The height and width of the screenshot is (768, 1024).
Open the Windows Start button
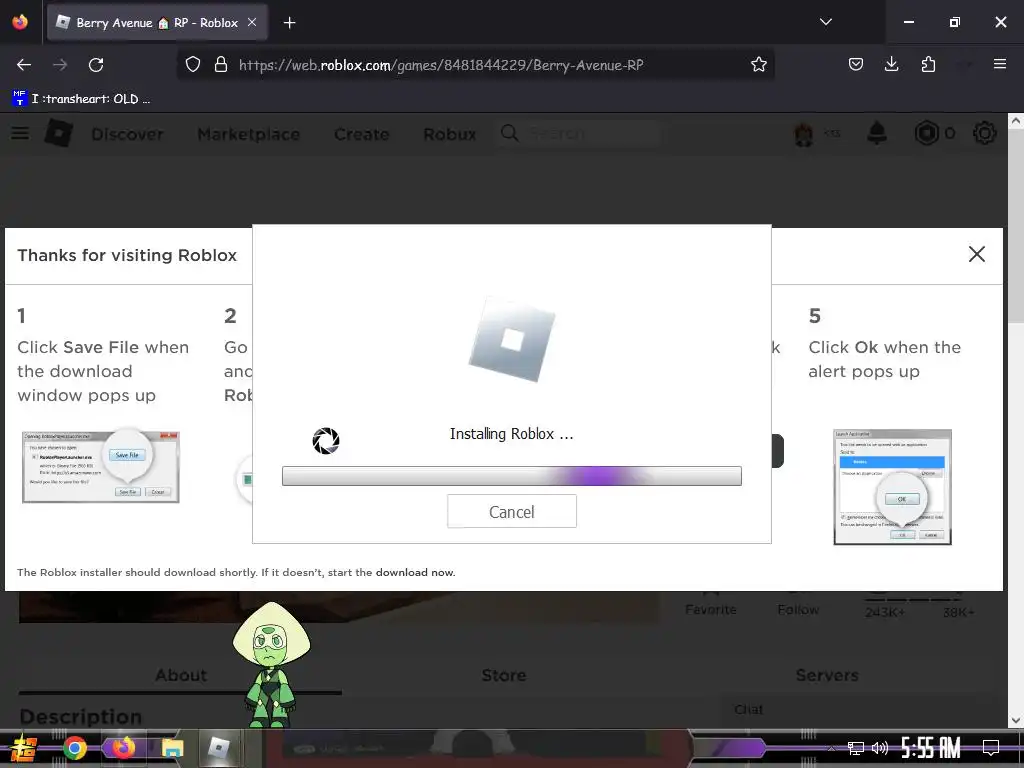[22, 748]
